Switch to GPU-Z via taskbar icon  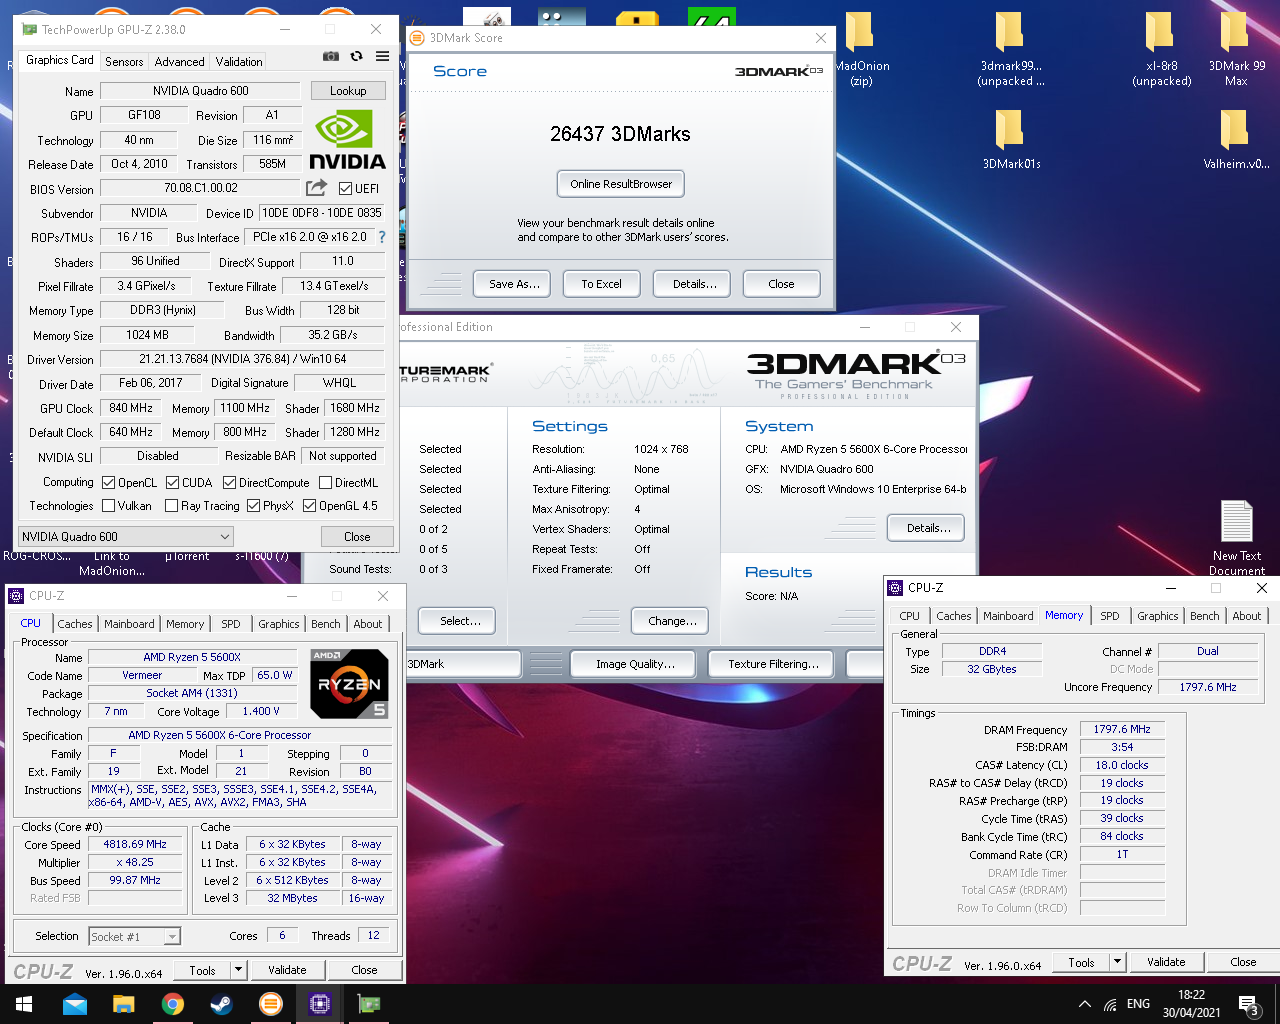point(368,1004)
